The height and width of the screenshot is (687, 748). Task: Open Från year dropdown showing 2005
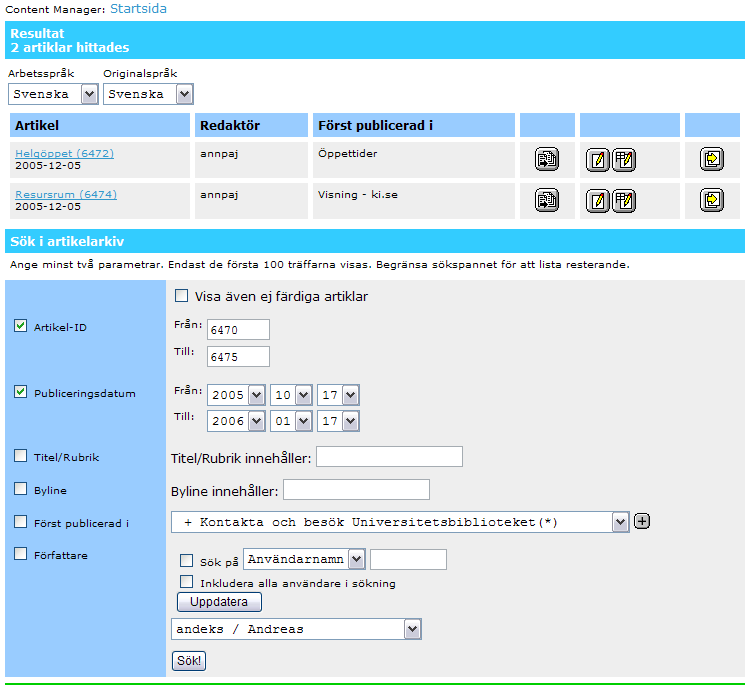coord(236,395)
